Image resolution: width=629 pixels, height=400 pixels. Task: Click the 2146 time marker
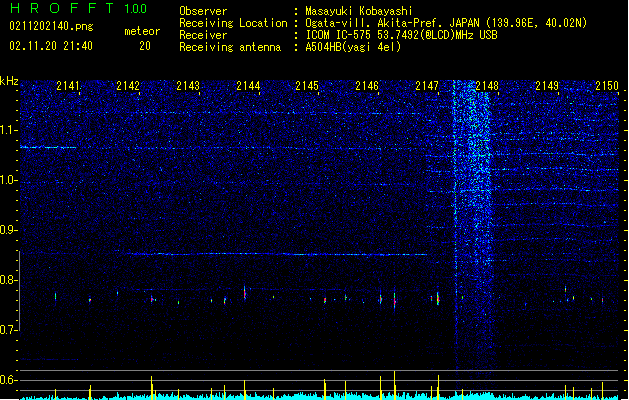point(367,85)
